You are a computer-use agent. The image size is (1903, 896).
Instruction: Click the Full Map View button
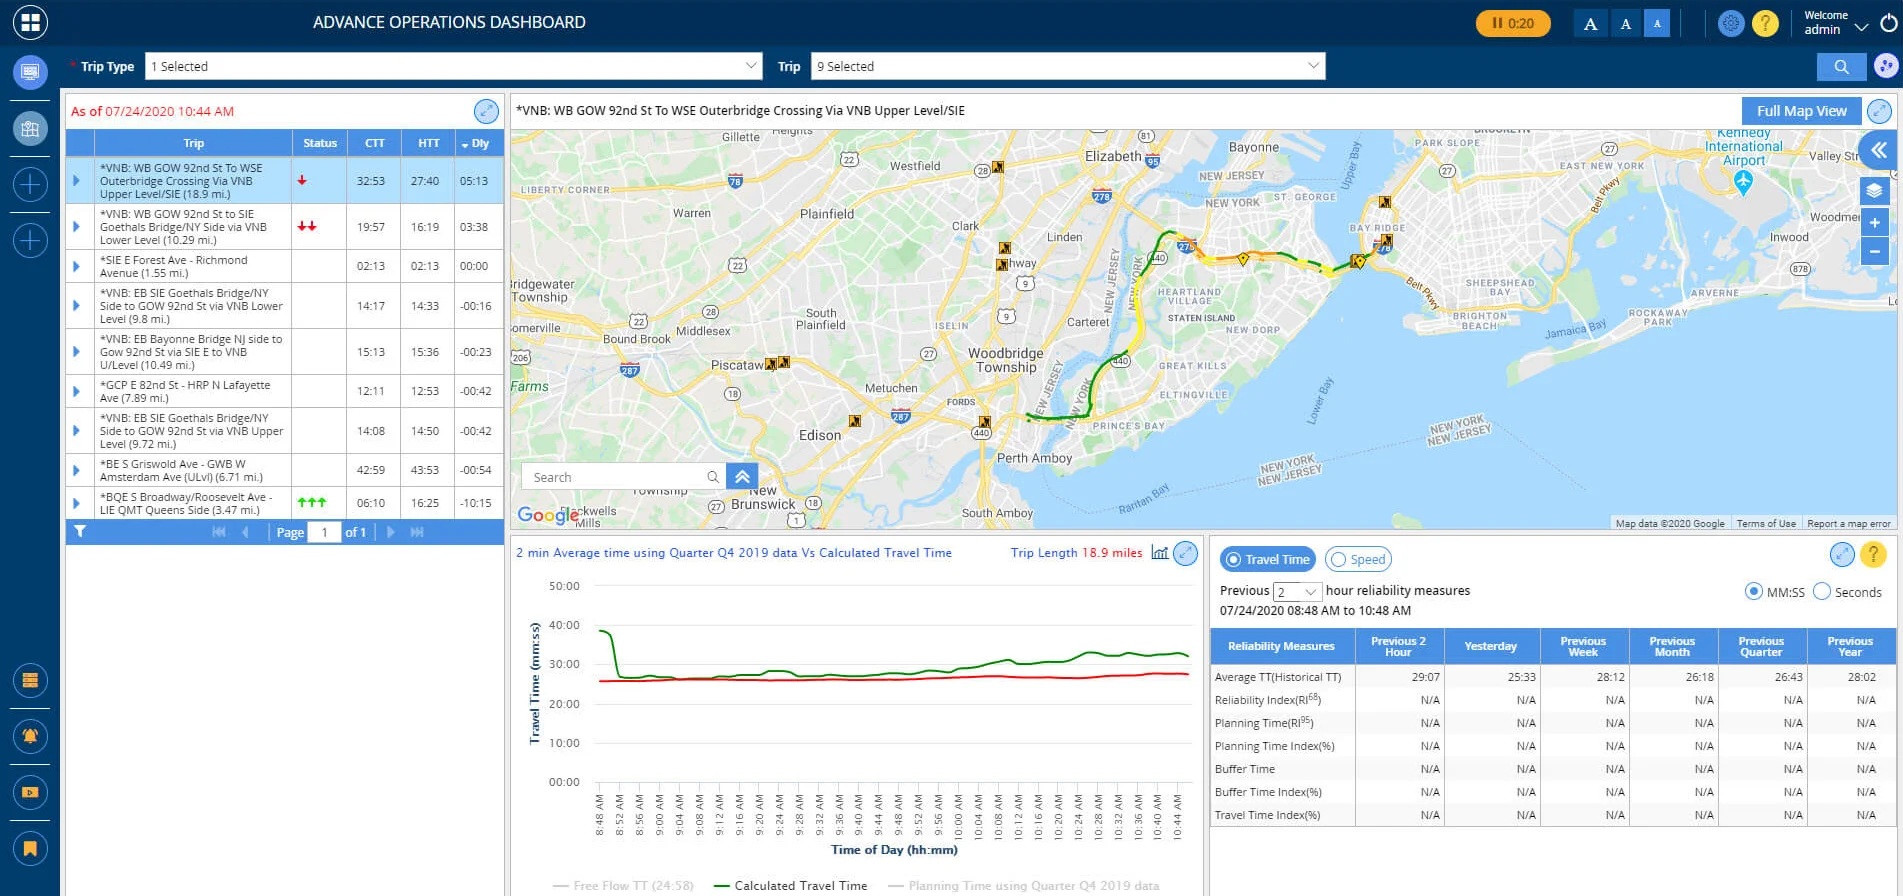point(1801,111)
